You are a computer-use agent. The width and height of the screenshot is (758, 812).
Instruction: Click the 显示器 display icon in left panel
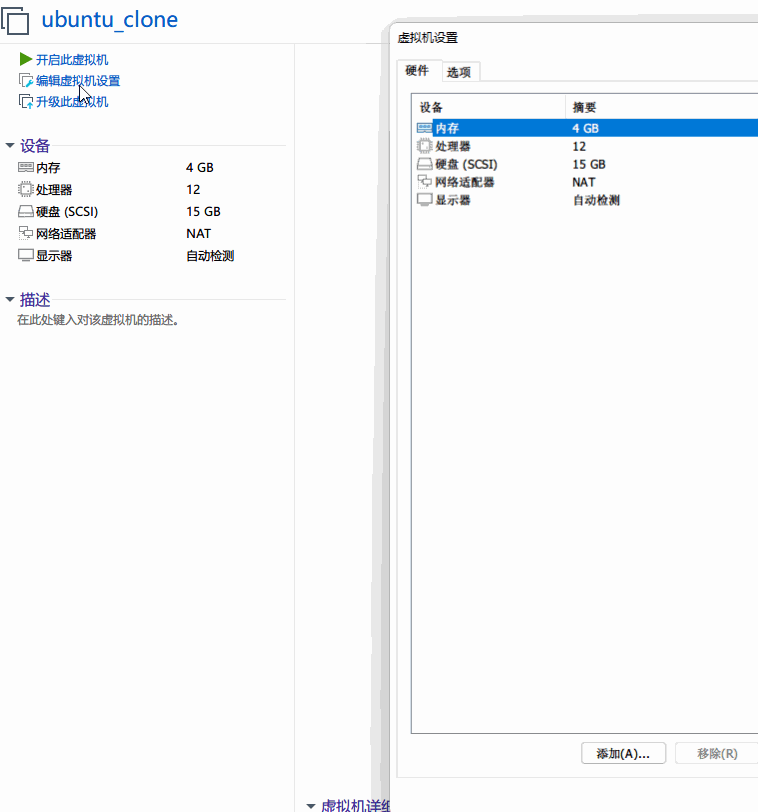pyautogui.click(x=26, y=255)
